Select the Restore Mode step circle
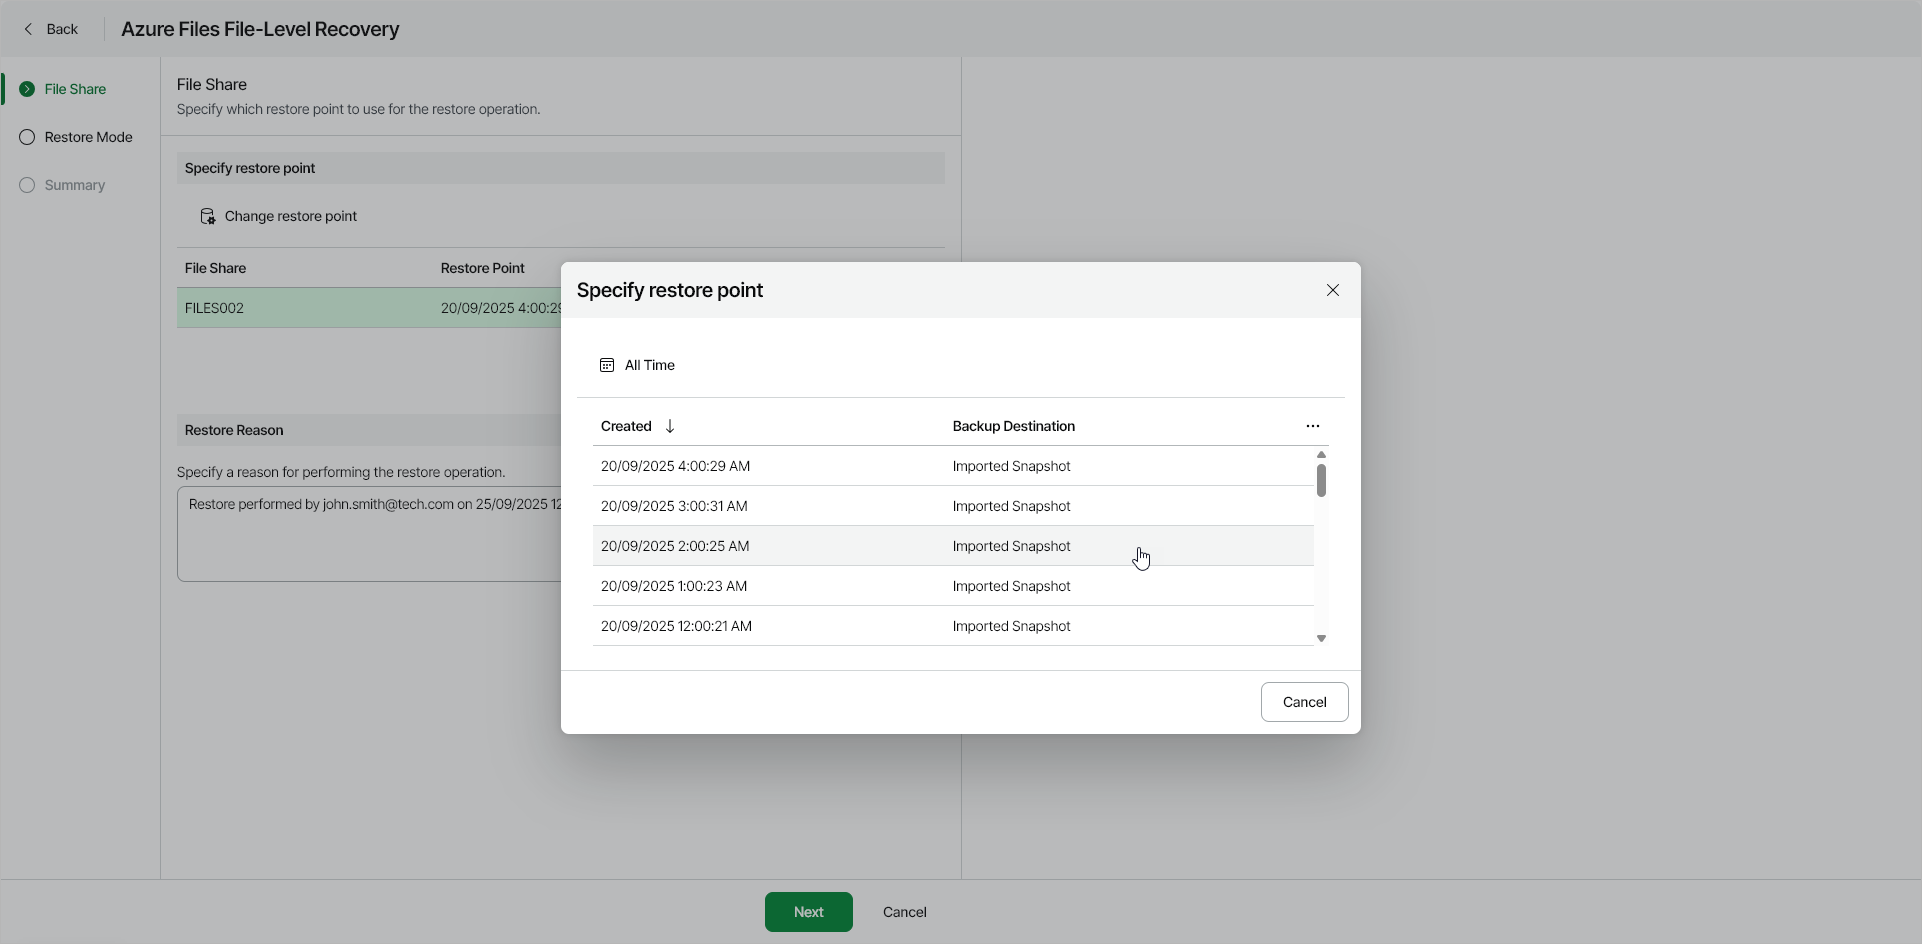Screen dimensions: 1922x944 tap(26, 137)
